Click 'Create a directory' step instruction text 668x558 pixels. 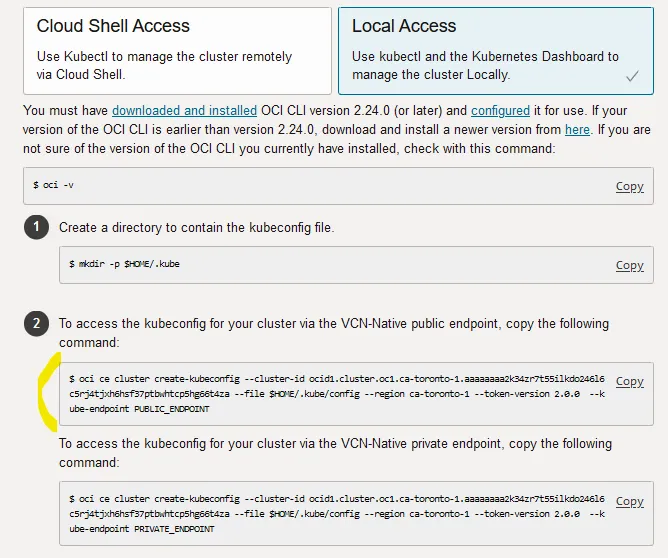(x=196, y=228)
